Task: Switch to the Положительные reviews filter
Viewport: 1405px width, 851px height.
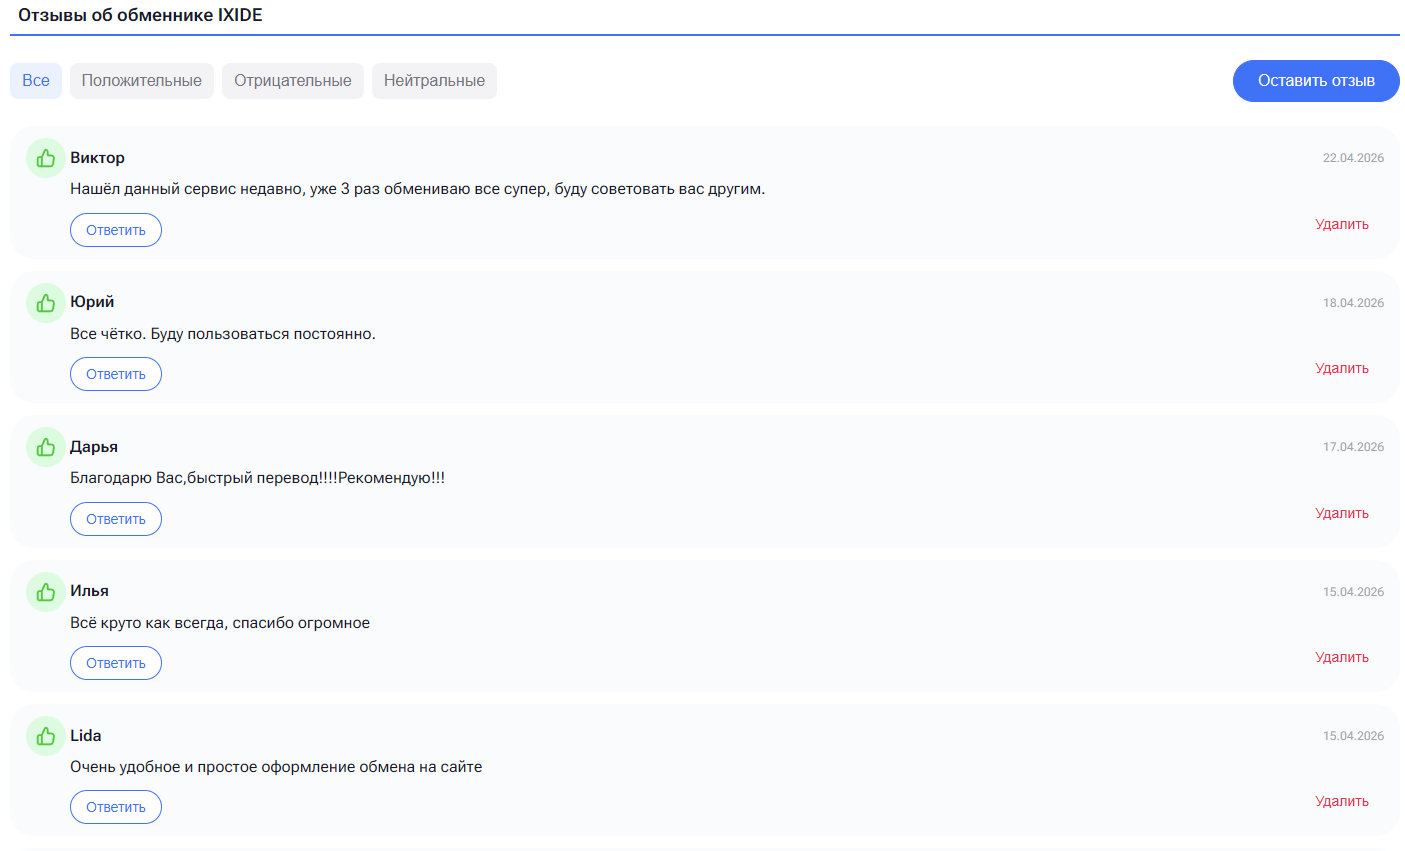Action: click(142, 81)
